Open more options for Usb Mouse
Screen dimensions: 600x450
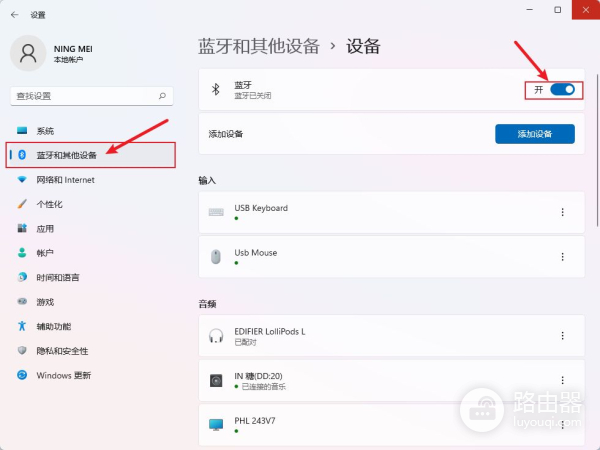[x=562, y=256]
